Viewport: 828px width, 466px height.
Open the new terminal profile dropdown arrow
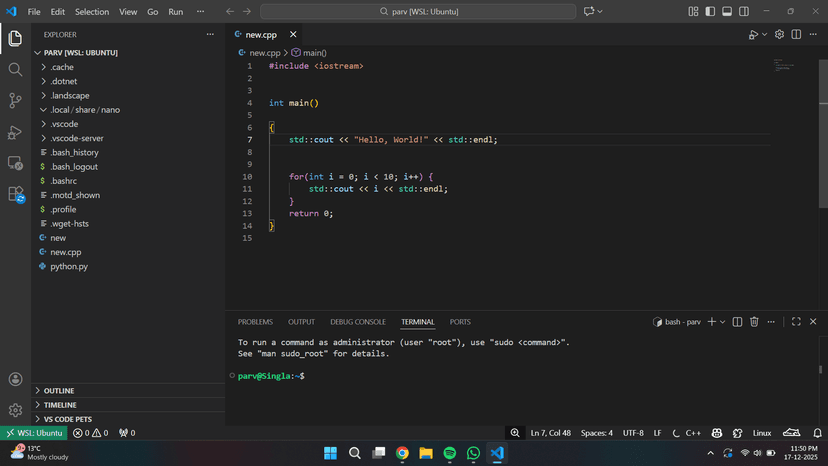(723, 322)
